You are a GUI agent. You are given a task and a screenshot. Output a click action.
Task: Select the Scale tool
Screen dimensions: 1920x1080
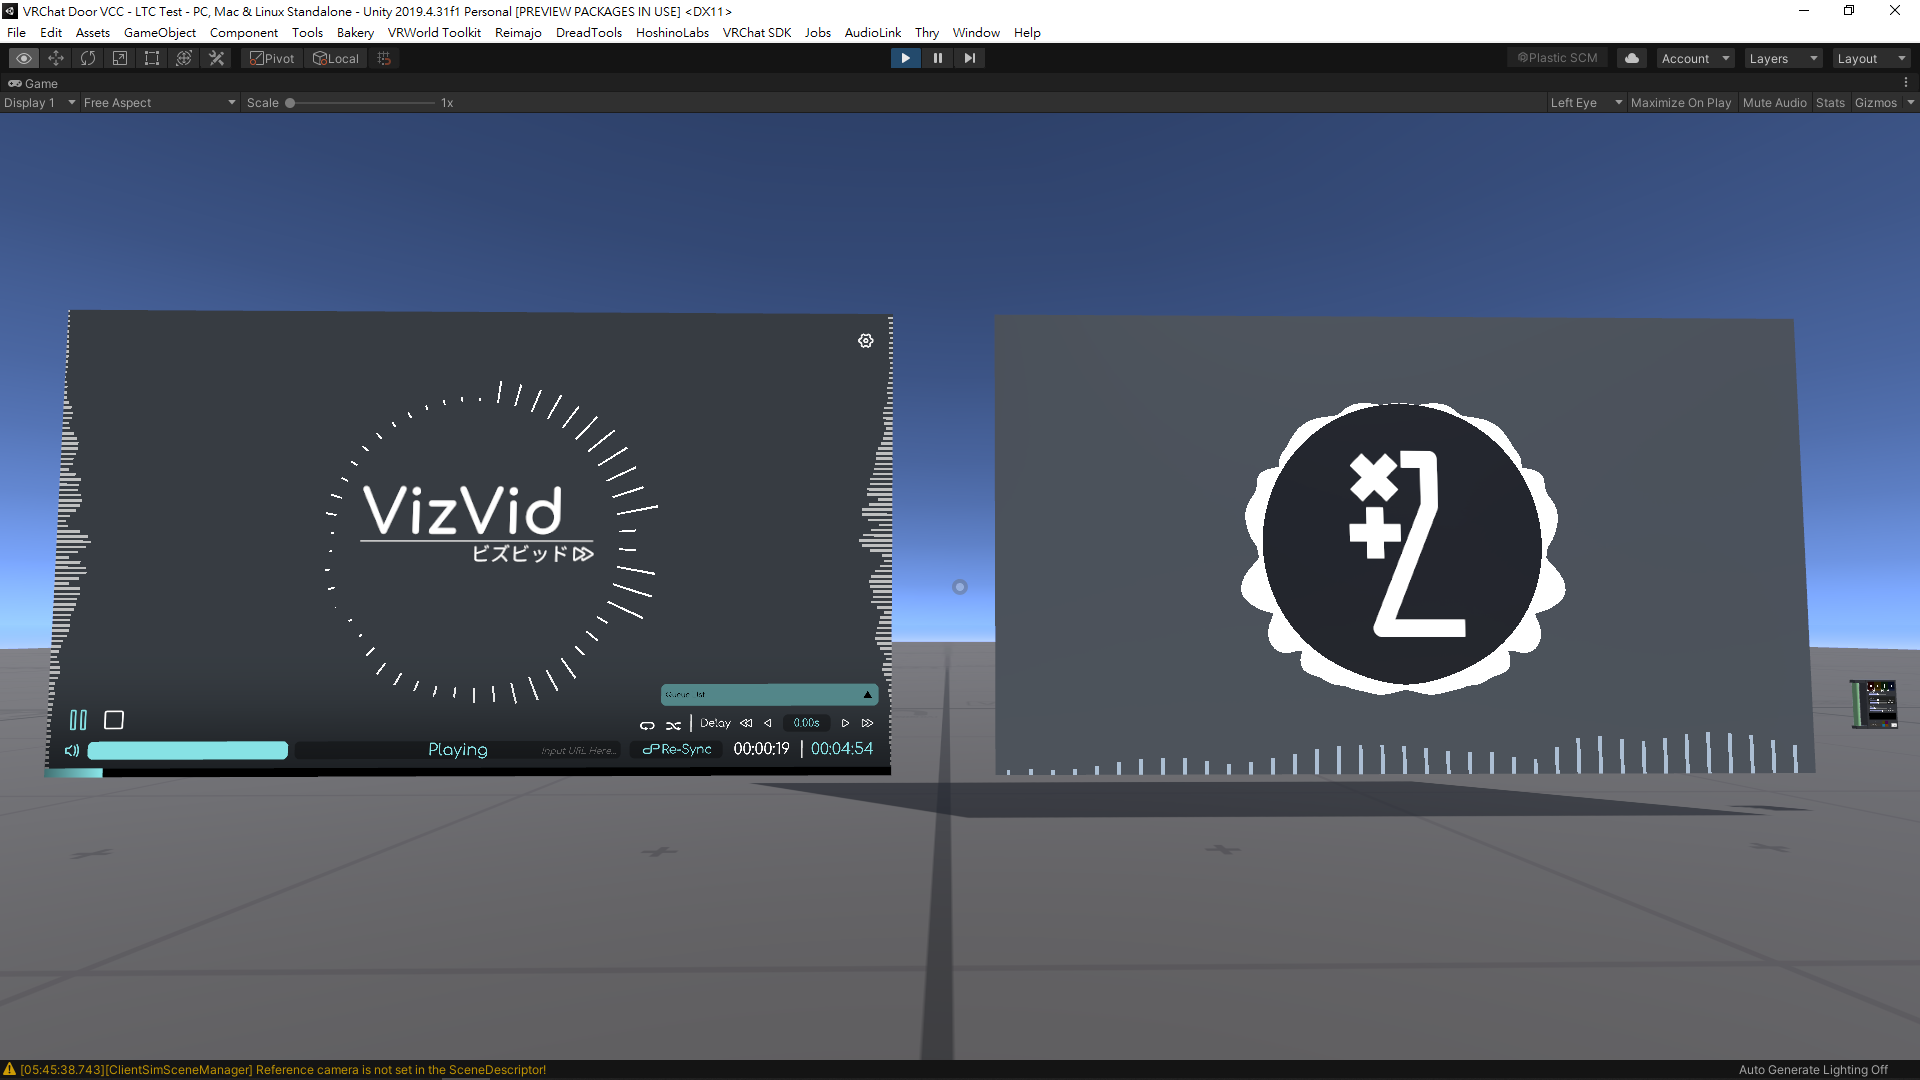tap(119, 58)
